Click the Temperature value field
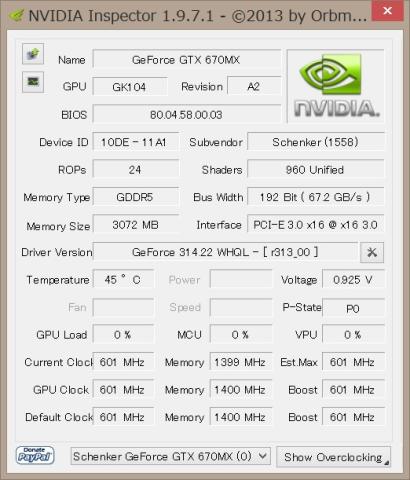Screen dimensions: 410x480 (123, 279)
